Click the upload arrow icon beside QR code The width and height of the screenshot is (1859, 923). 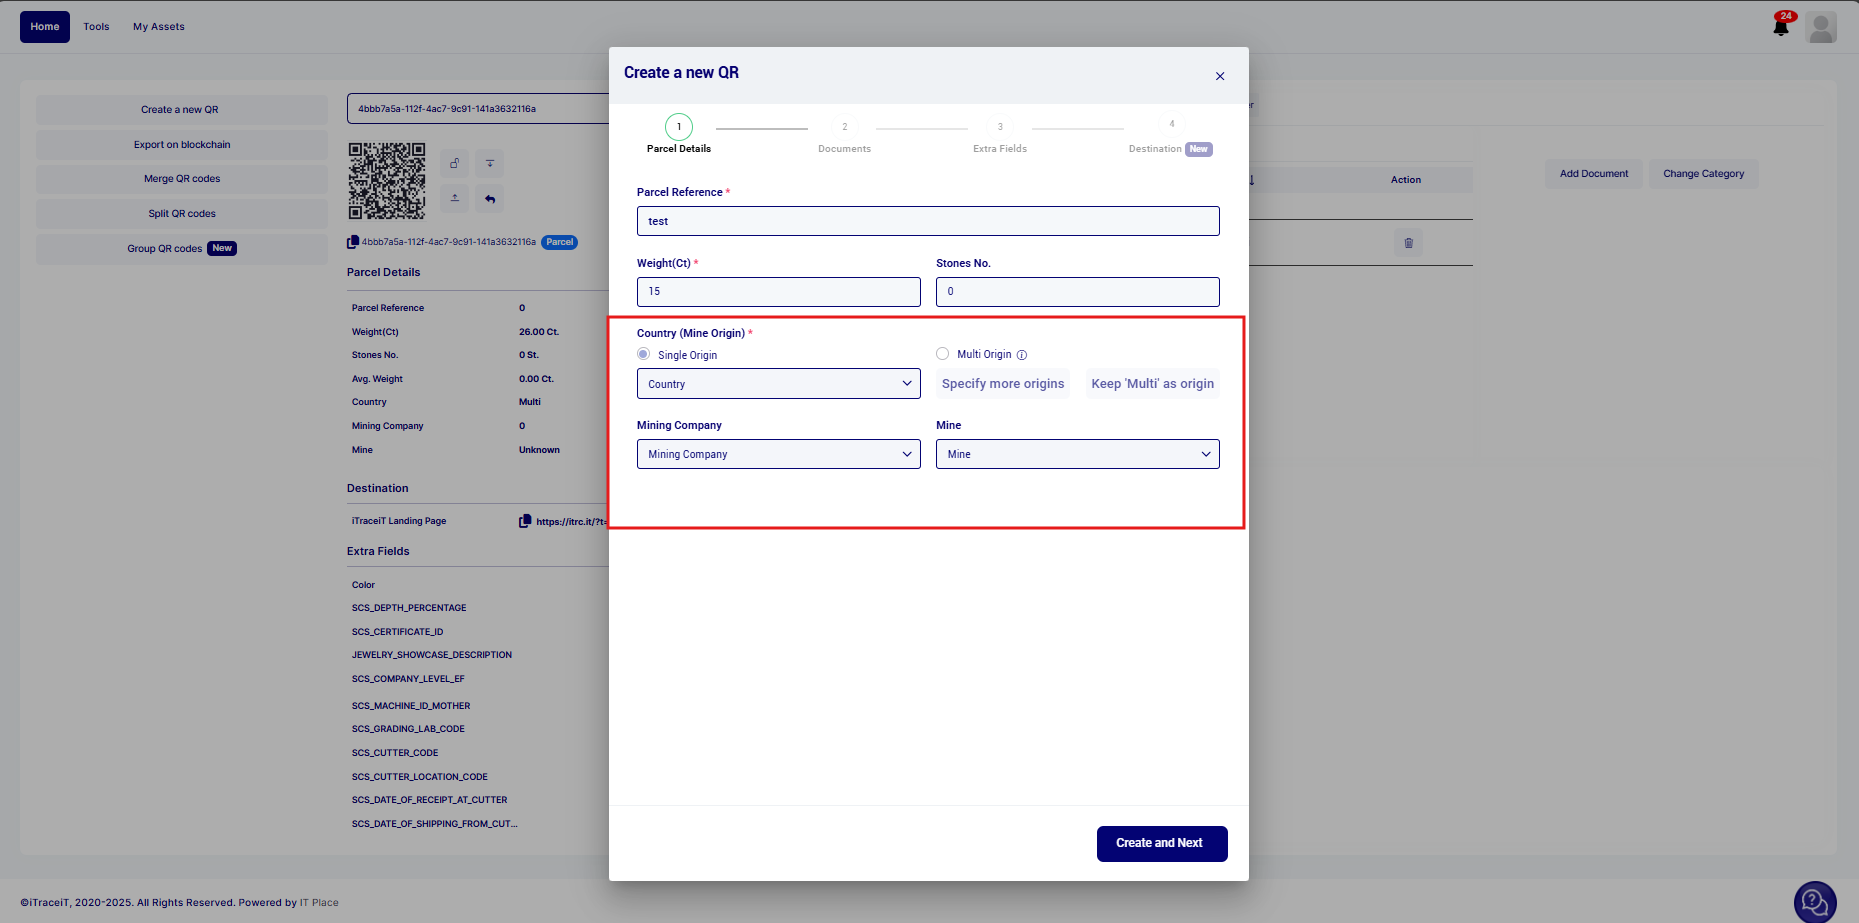pos(455,198)
